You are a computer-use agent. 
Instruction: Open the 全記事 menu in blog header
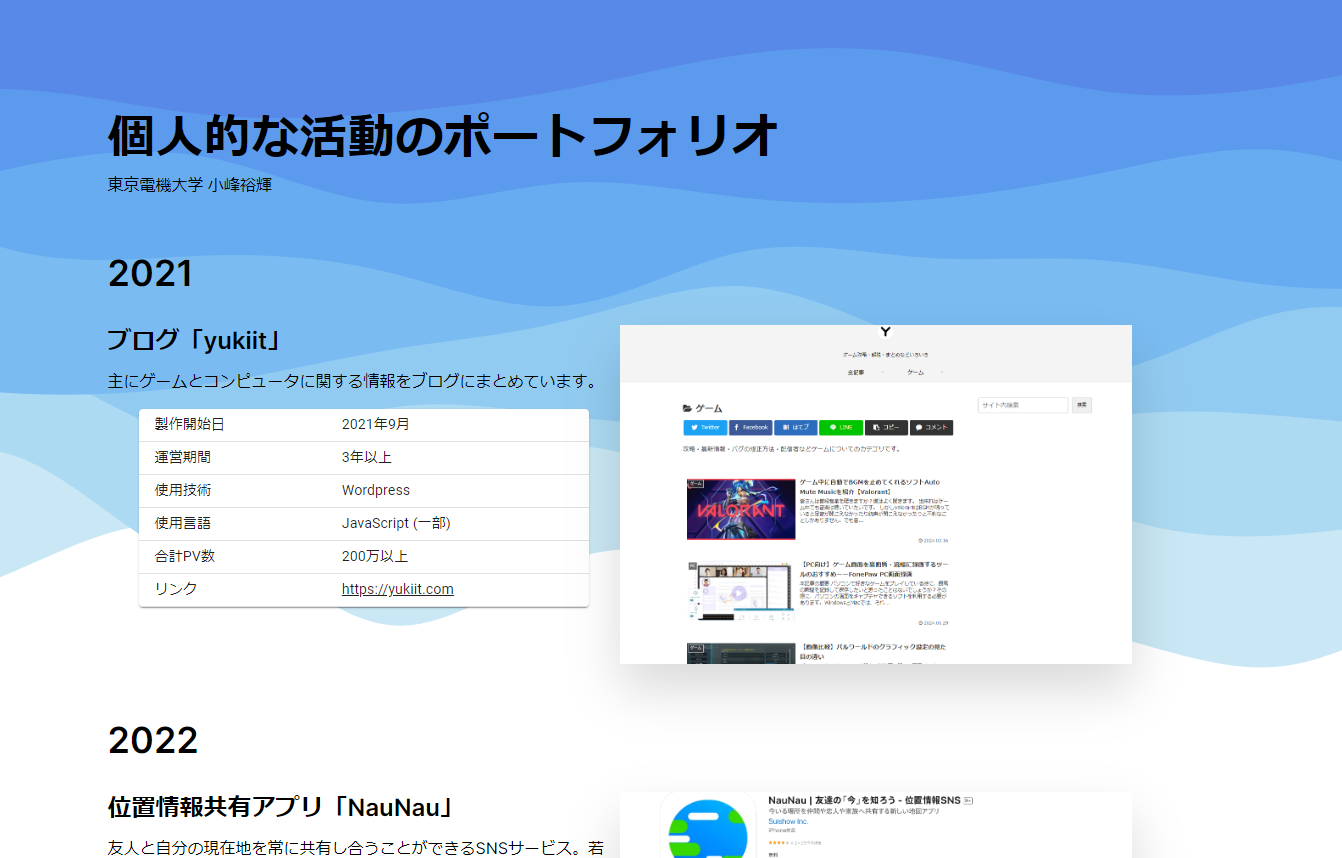856,372
